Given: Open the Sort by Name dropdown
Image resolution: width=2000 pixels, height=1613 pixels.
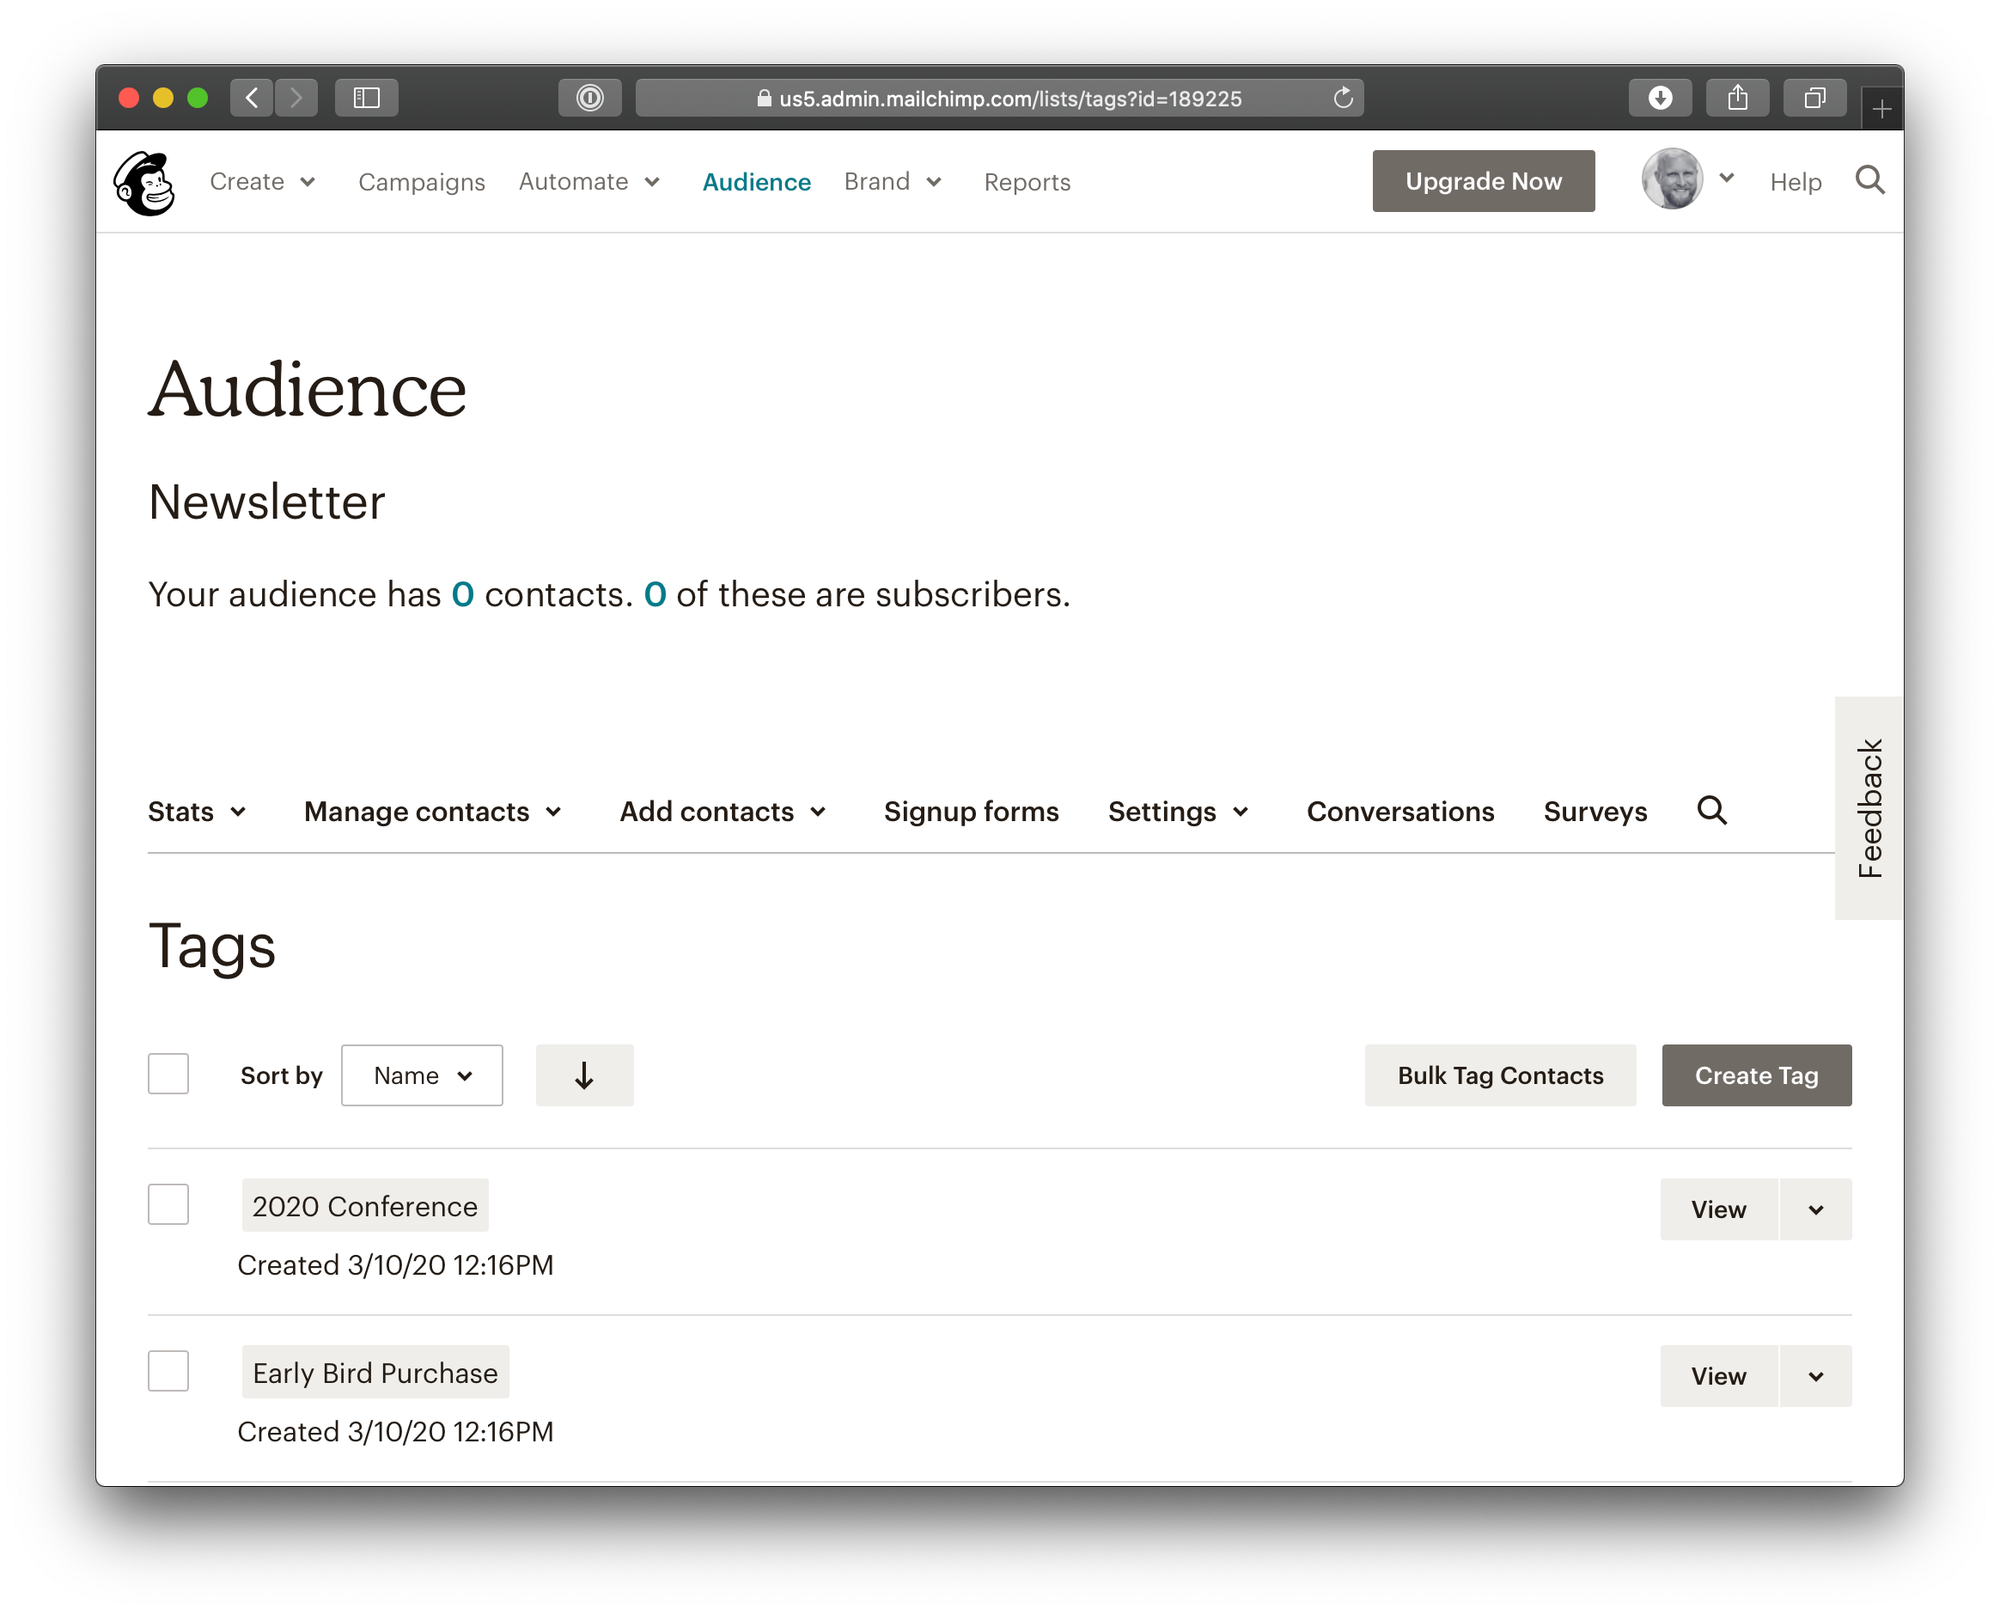Looking at the screenshot, I should click(x=422, y=1075).
